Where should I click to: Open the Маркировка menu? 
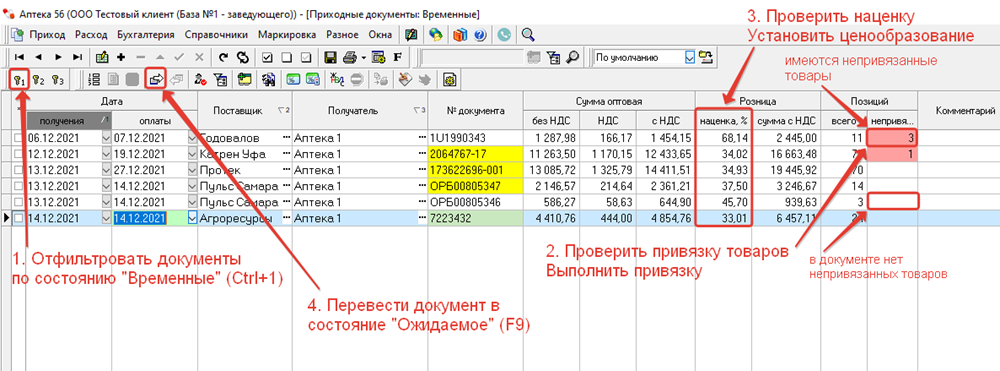(x=287, y=34)
